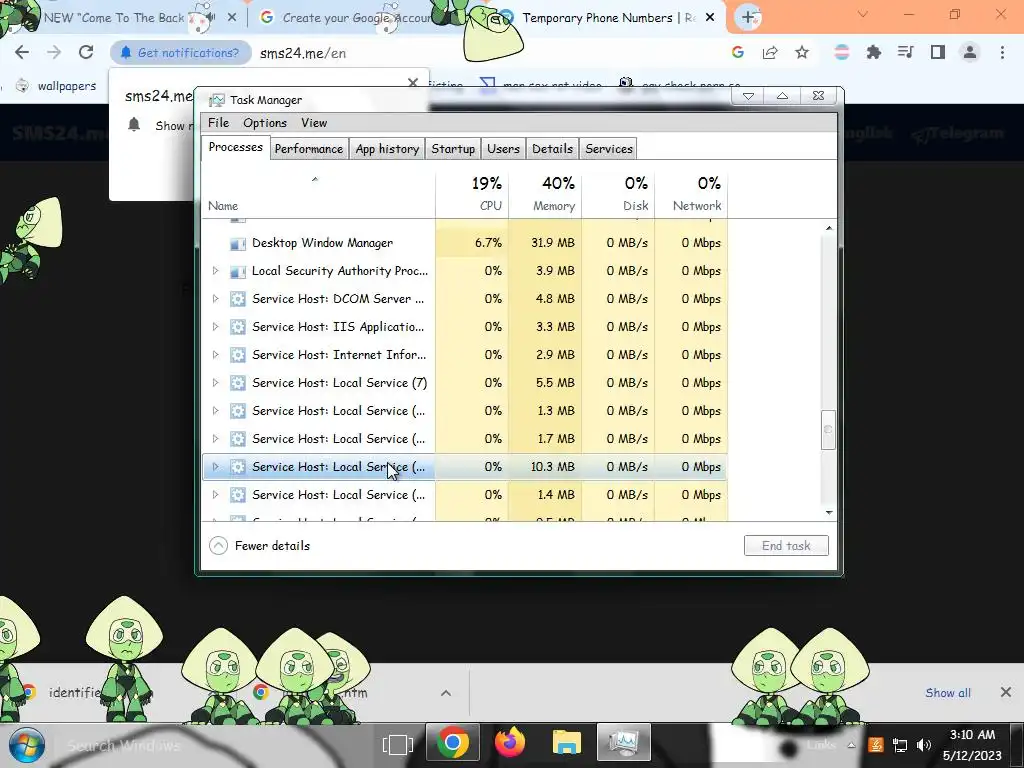Open Chrome three-dot menu
Image resolution: width=1024 pixels, height=768 pixels.
1002,53
